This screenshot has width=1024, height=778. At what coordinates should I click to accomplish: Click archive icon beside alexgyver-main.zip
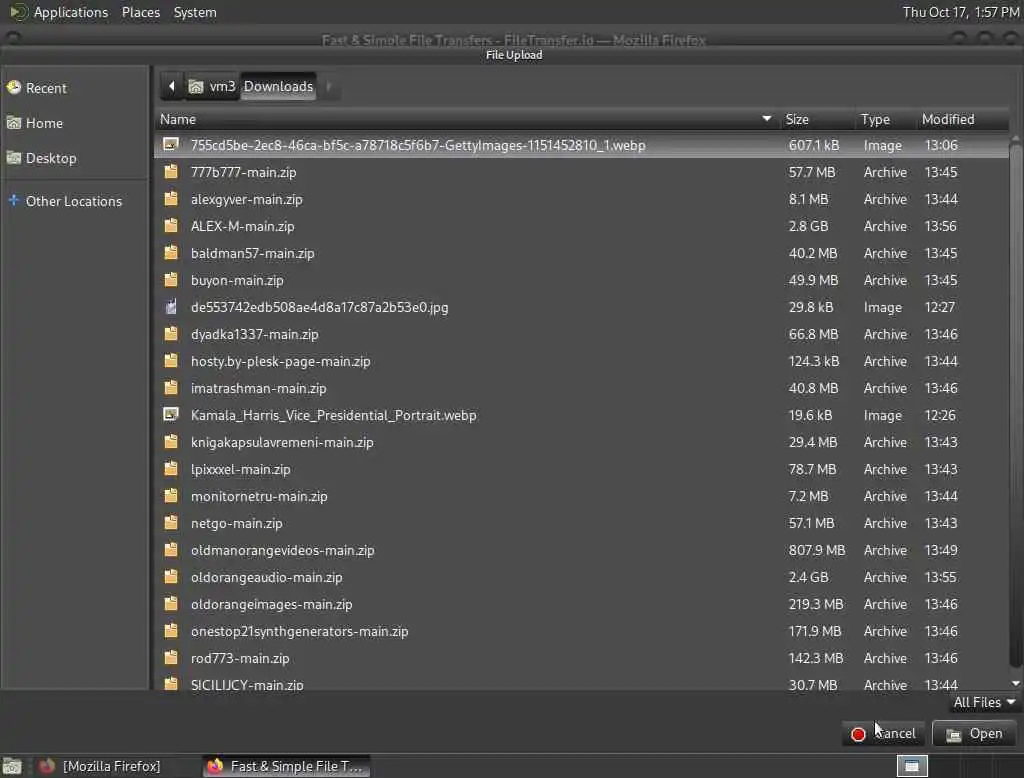point(170,199)
